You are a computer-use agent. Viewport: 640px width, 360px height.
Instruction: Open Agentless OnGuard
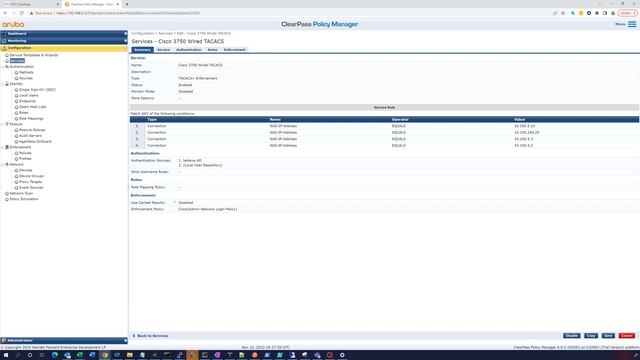[x=35, y=141]
